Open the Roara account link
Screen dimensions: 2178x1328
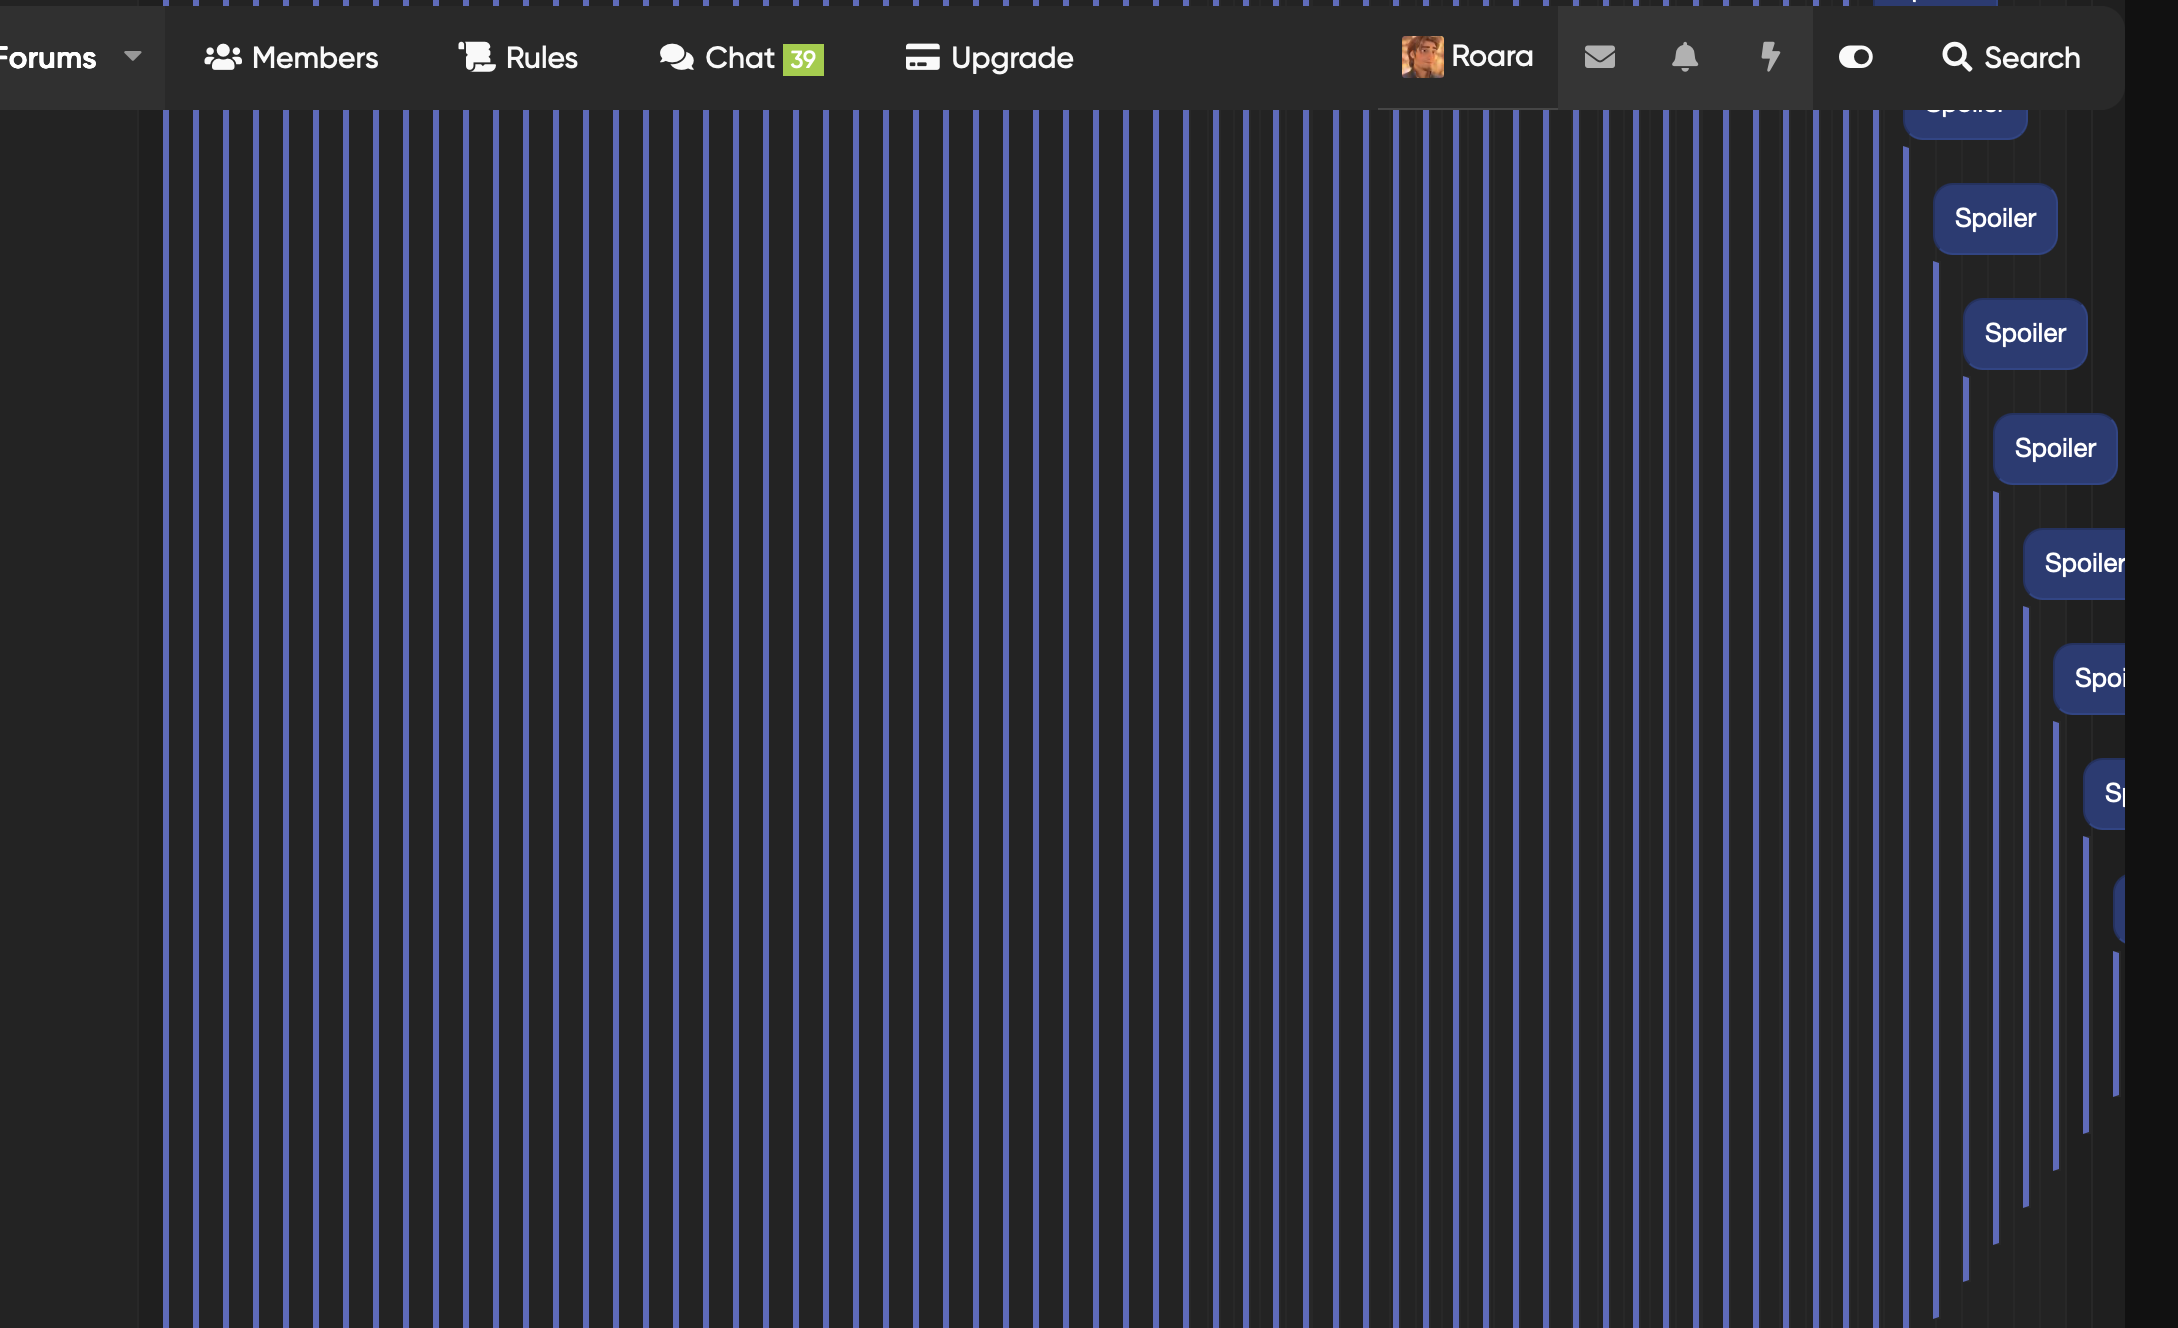click(1467, 57)
